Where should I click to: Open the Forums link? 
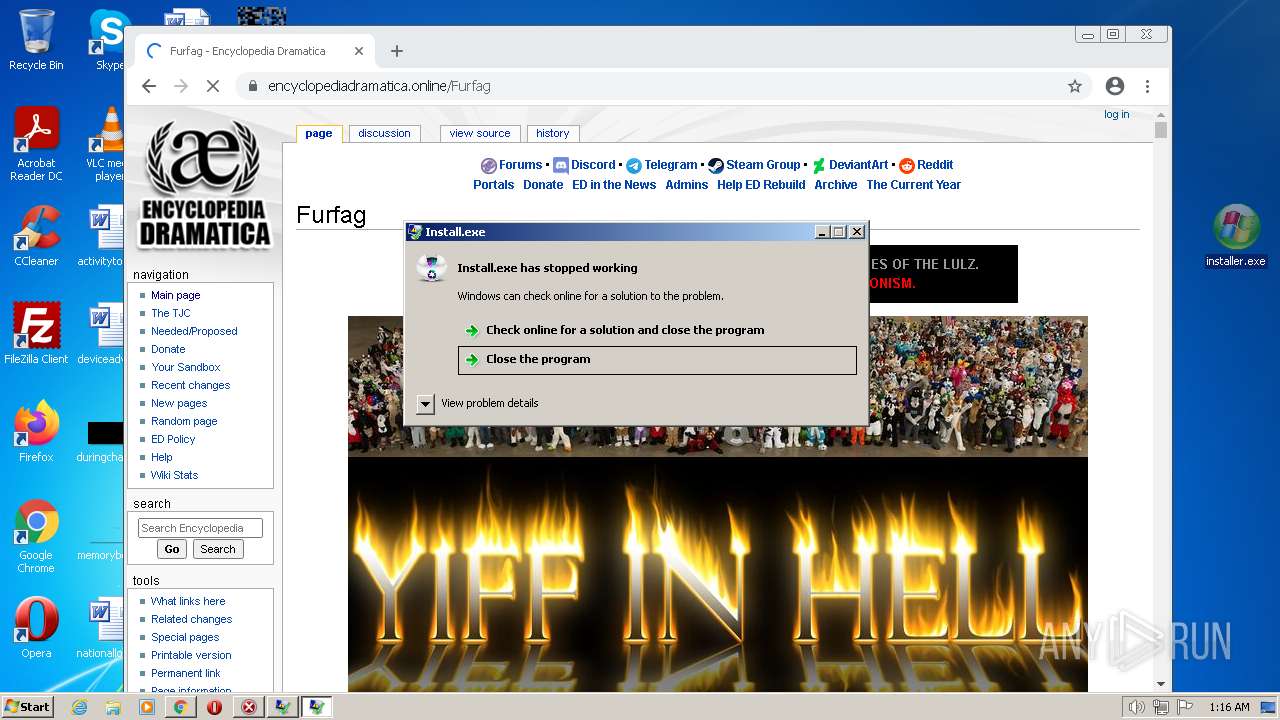(521, 165)
